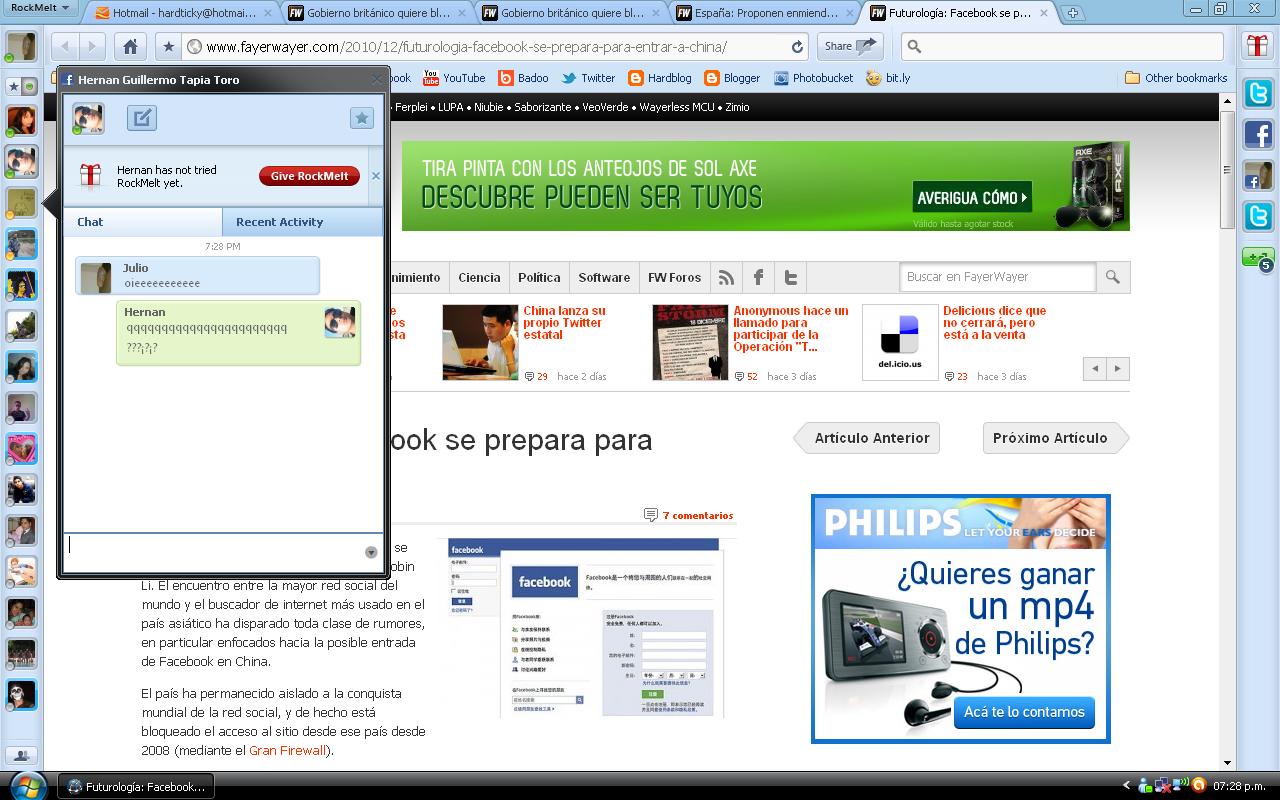
Task: Select the Recent Activity tab
Action: coord(302,222)
